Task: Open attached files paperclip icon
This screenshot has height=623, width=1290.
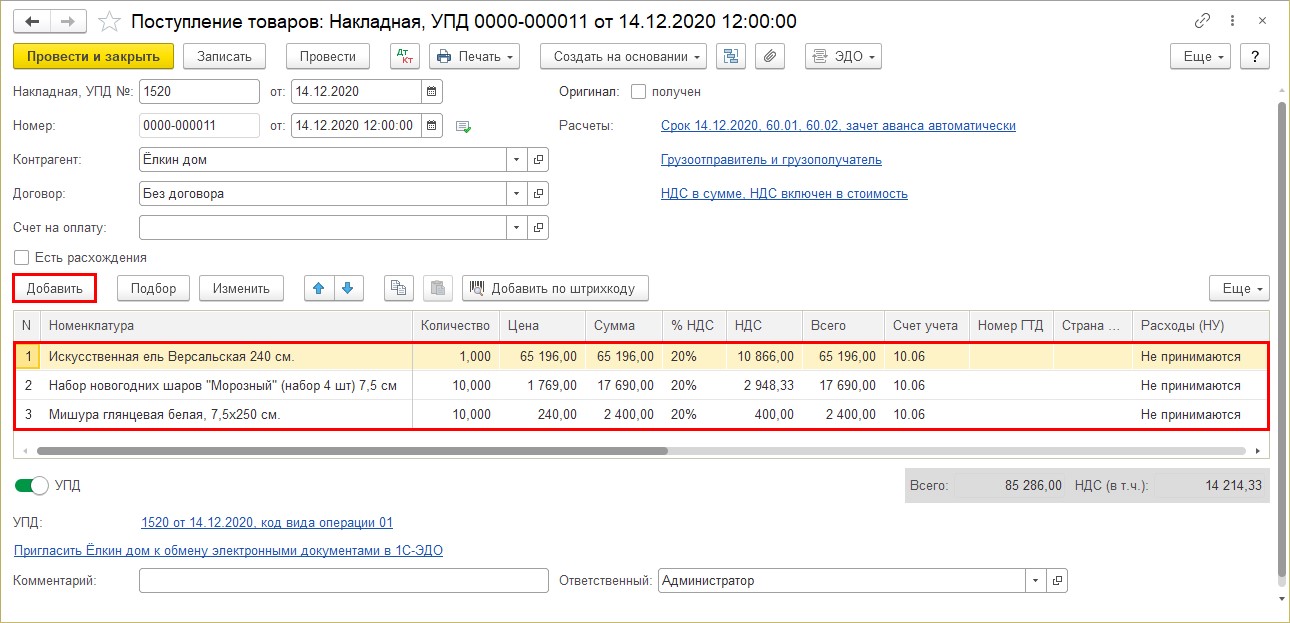Action: pos(769,56)
